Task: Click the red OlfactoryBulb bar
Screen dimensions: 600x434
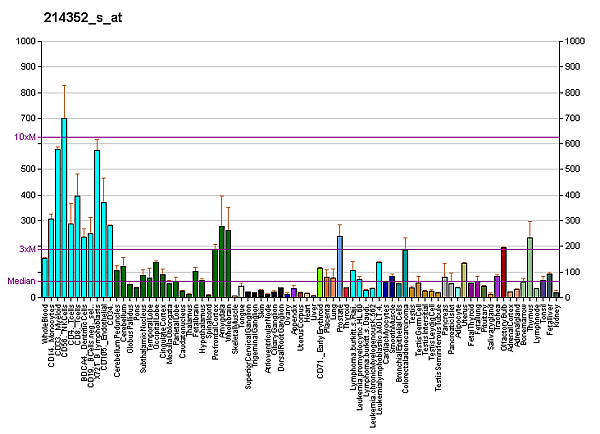Action: (x=504, y=272)
